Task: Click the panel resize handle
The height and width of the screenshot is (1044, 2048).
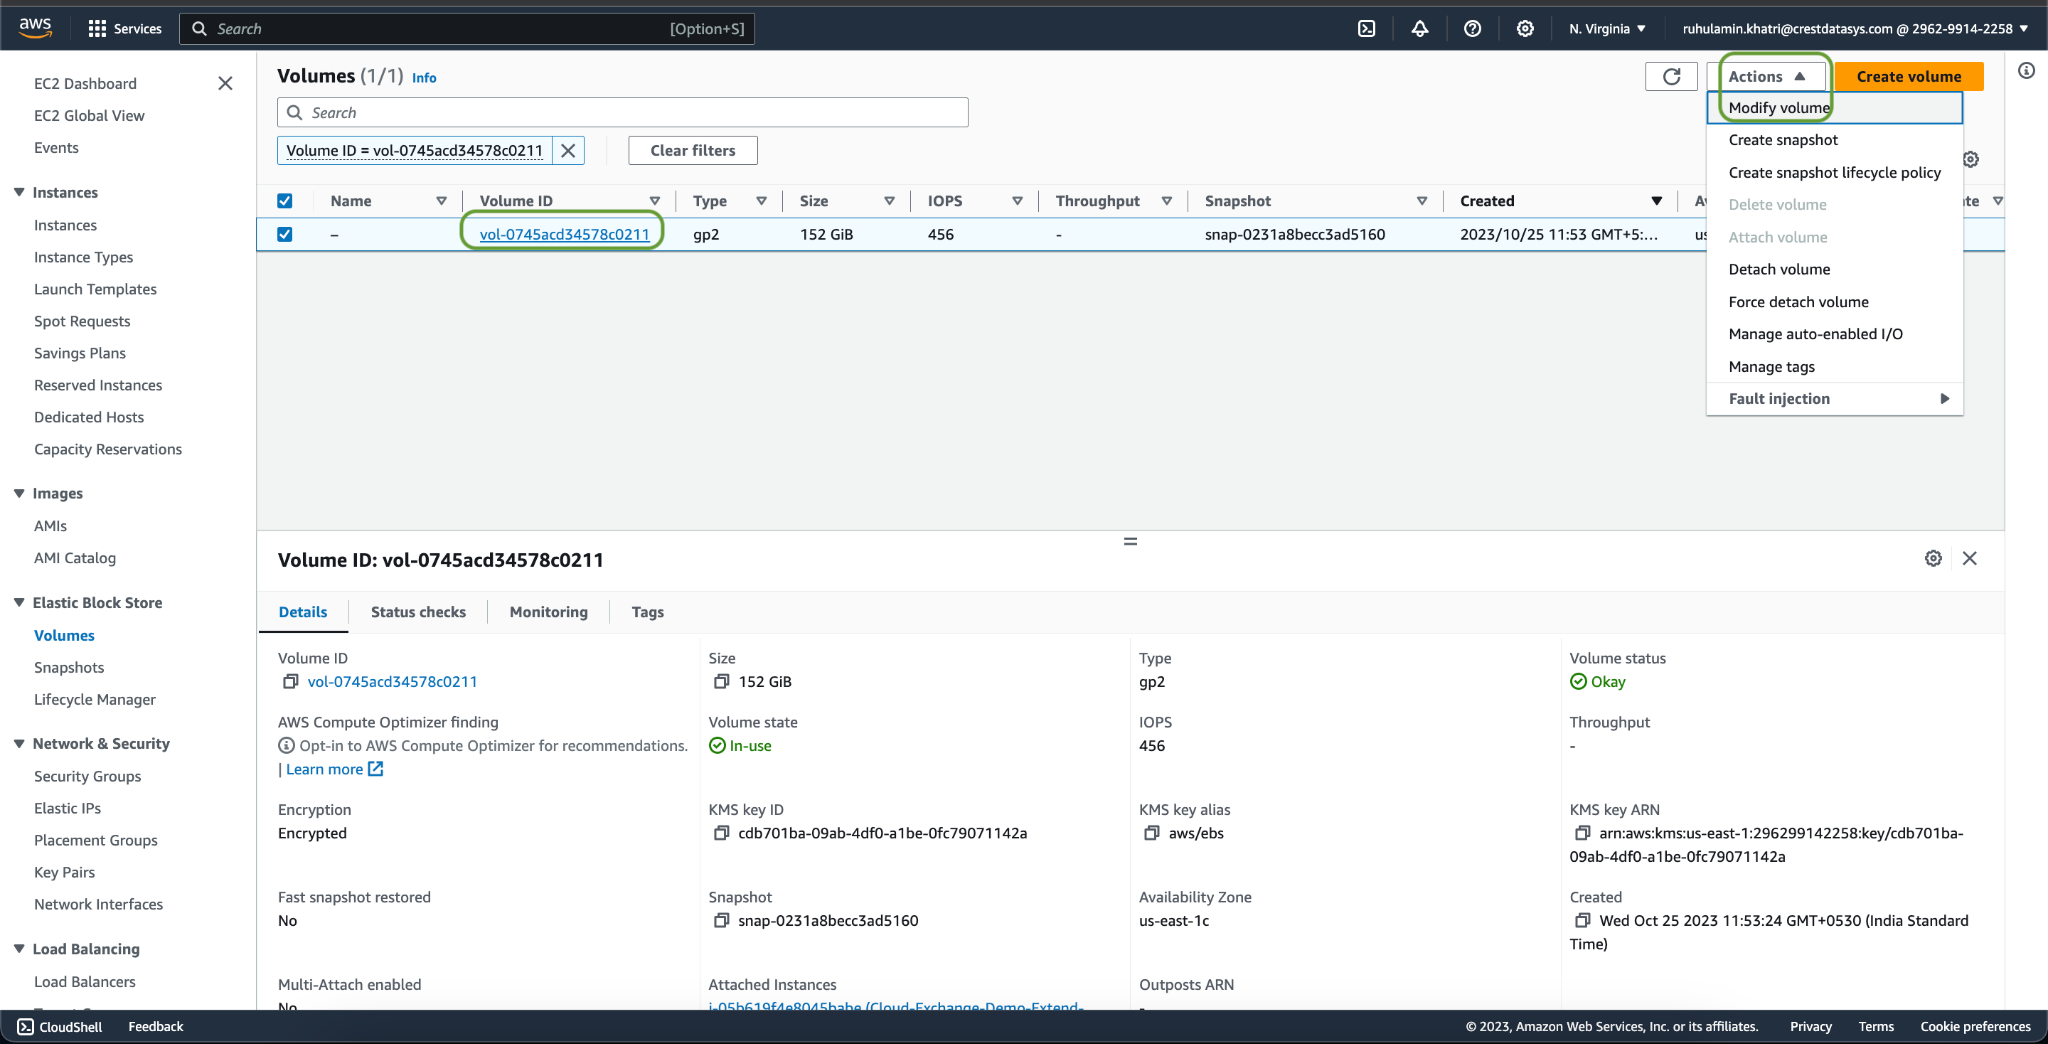Action: (x=1130, y=541)
